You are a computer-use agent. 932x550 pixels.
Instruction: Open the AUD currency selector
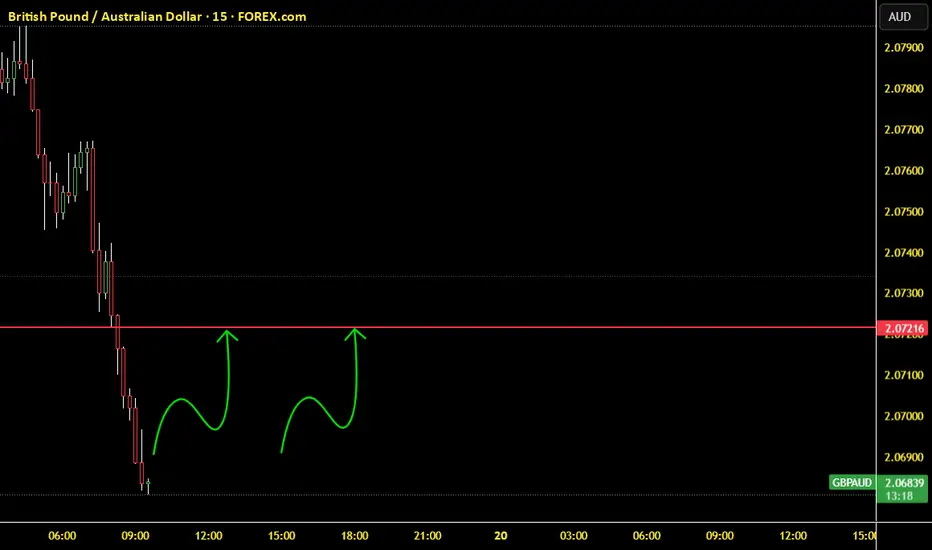pyautogui.click(x=902, y=17)
